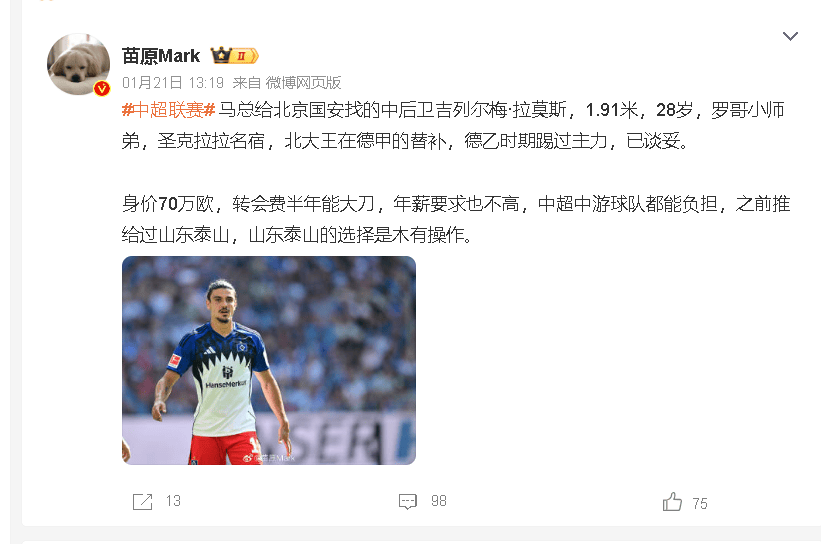
Task: Open 苗原Mark username link
Action: tap(161, 55)
